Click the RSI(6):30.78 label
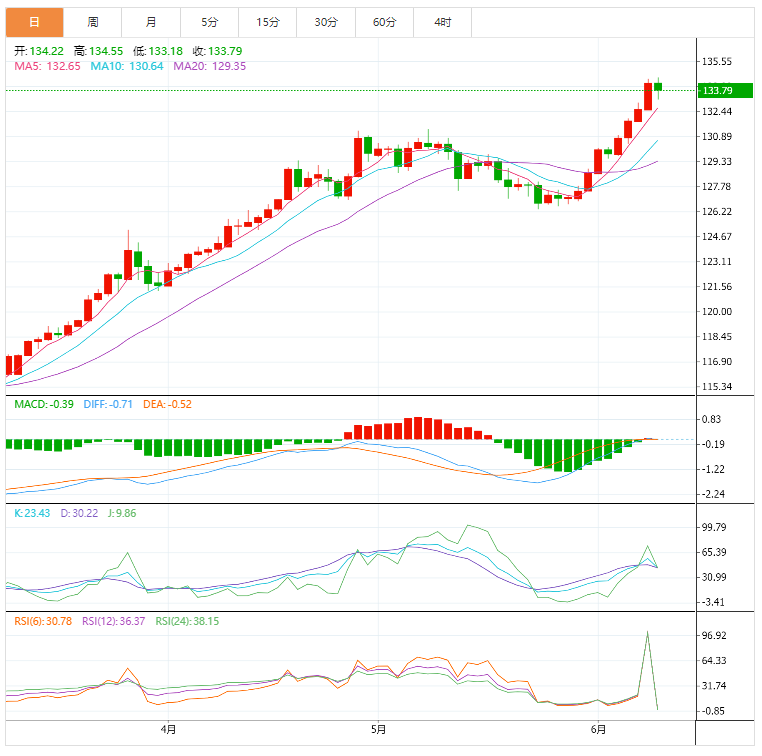The width and height of the screenshot is (762, 756). click(43, 621)
